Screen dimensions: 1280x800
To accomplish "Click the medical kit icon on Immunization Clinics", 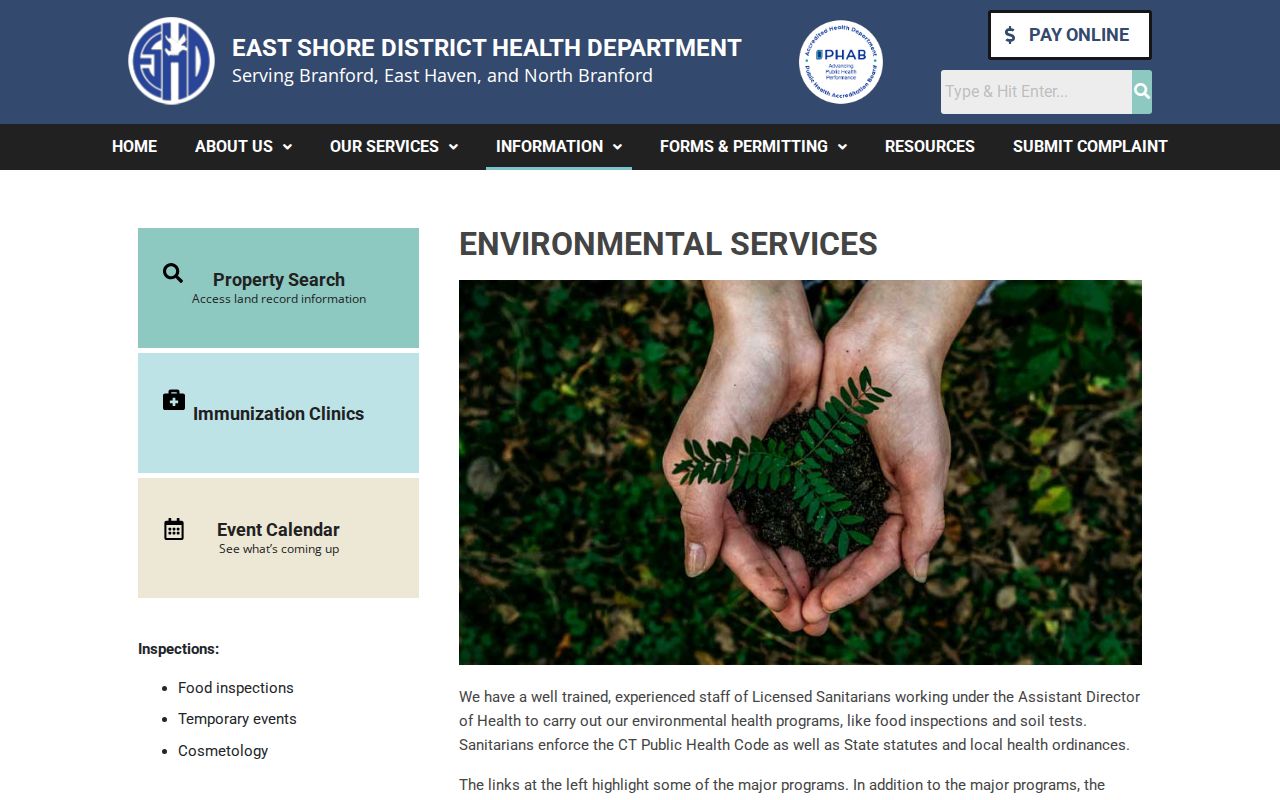I will click(174, 400).
